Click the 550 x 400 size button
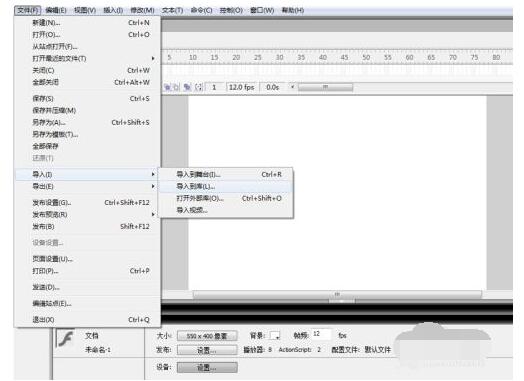Image resolution: width=524 pixels, height=381 pixels. (x=207, y=336)
